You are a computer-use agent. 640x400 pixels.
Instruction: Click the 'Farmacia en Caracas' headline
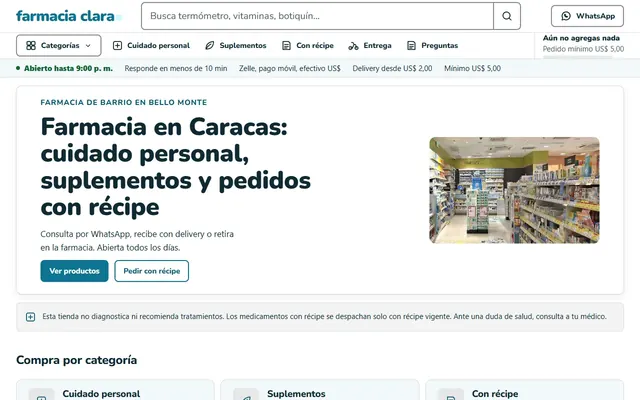pyautogui.click(x=176, y=167)
